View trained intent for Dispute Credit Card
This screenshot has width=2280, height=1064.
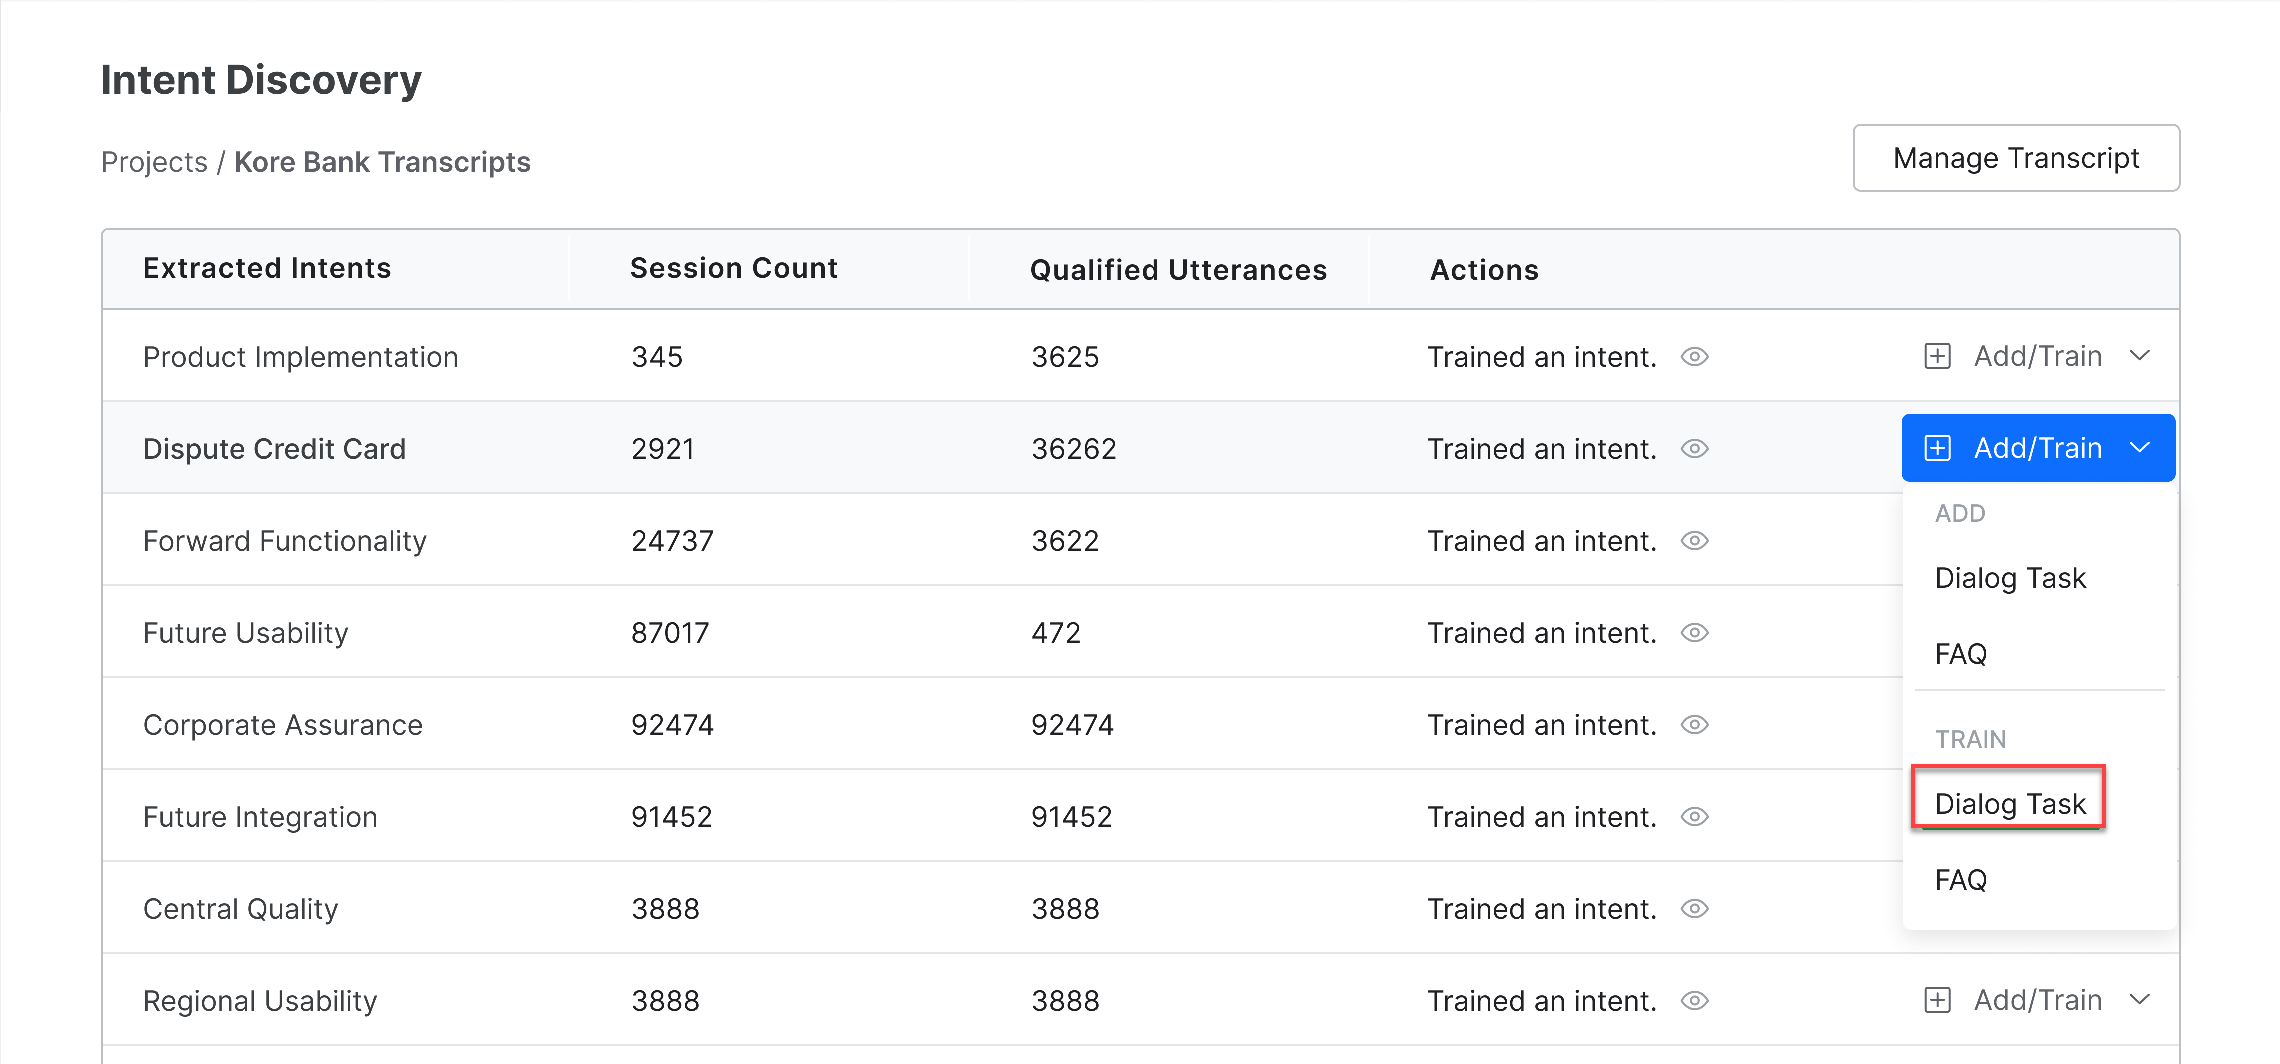coord(1694,449)
